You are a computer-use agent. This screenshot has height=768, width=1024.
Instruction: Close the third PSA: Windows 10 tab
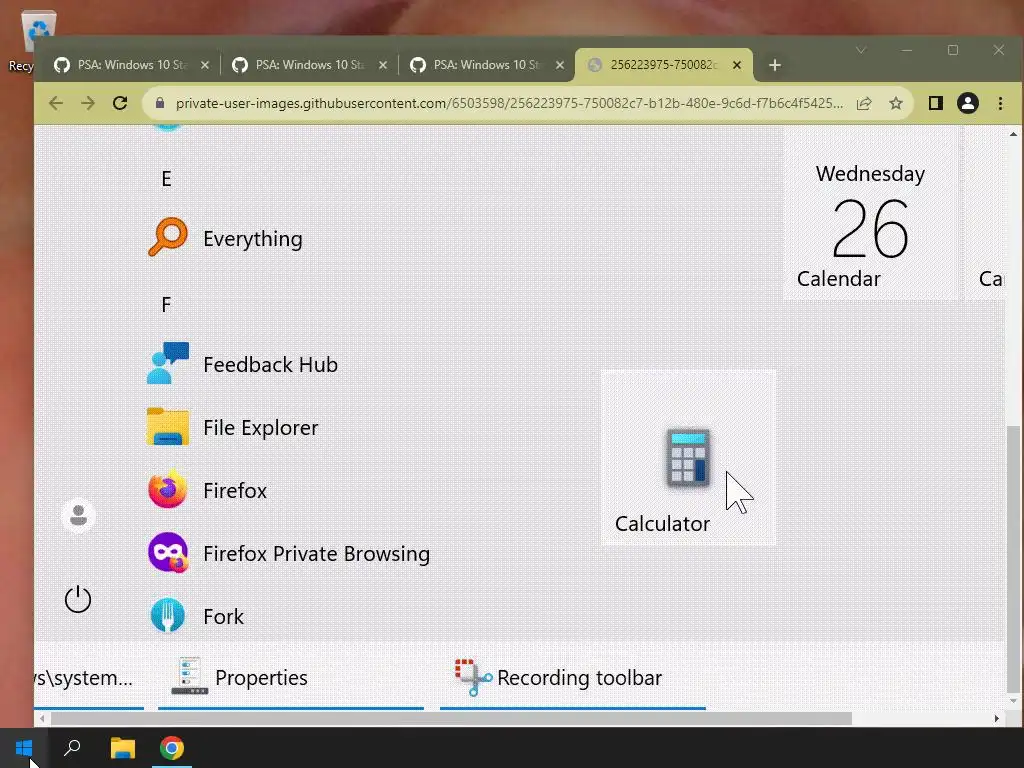coord(560,65)
